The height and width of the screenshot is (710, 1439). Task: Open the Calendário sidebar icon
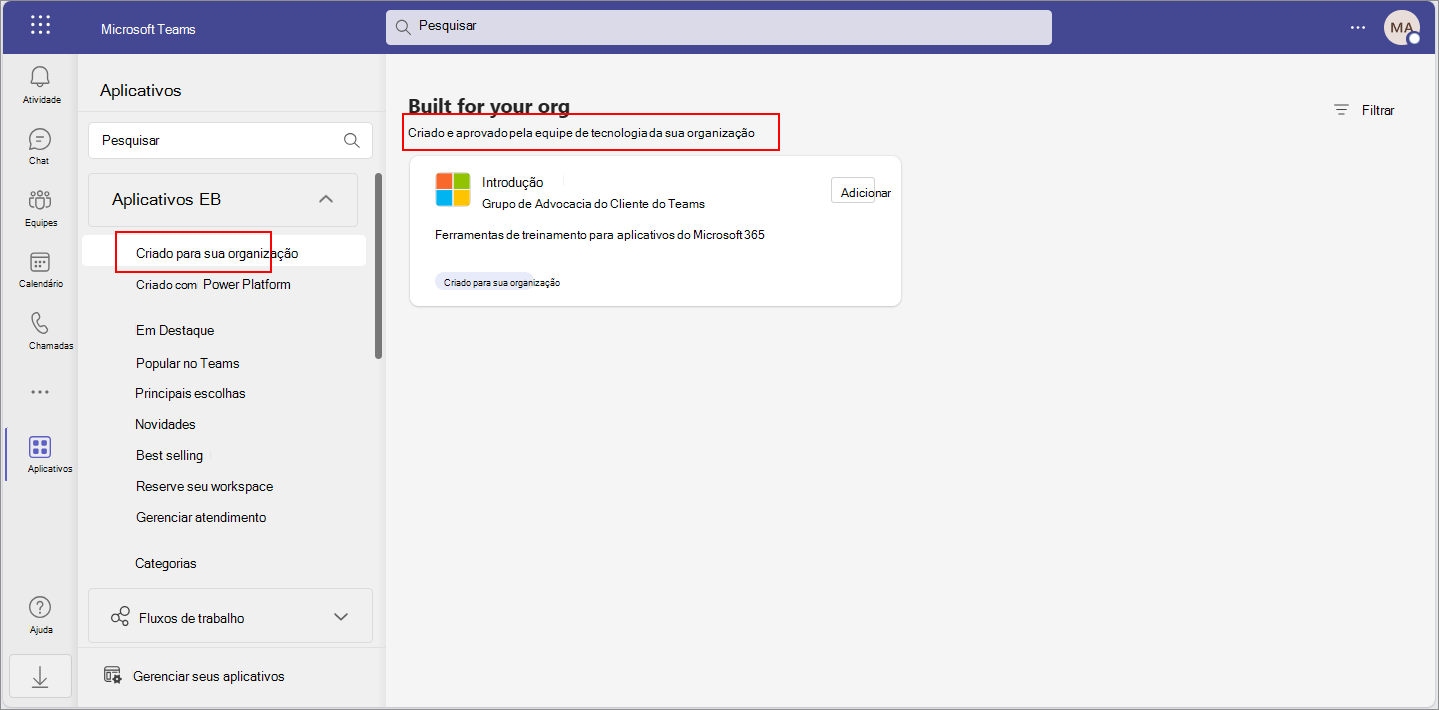(40, 262)
